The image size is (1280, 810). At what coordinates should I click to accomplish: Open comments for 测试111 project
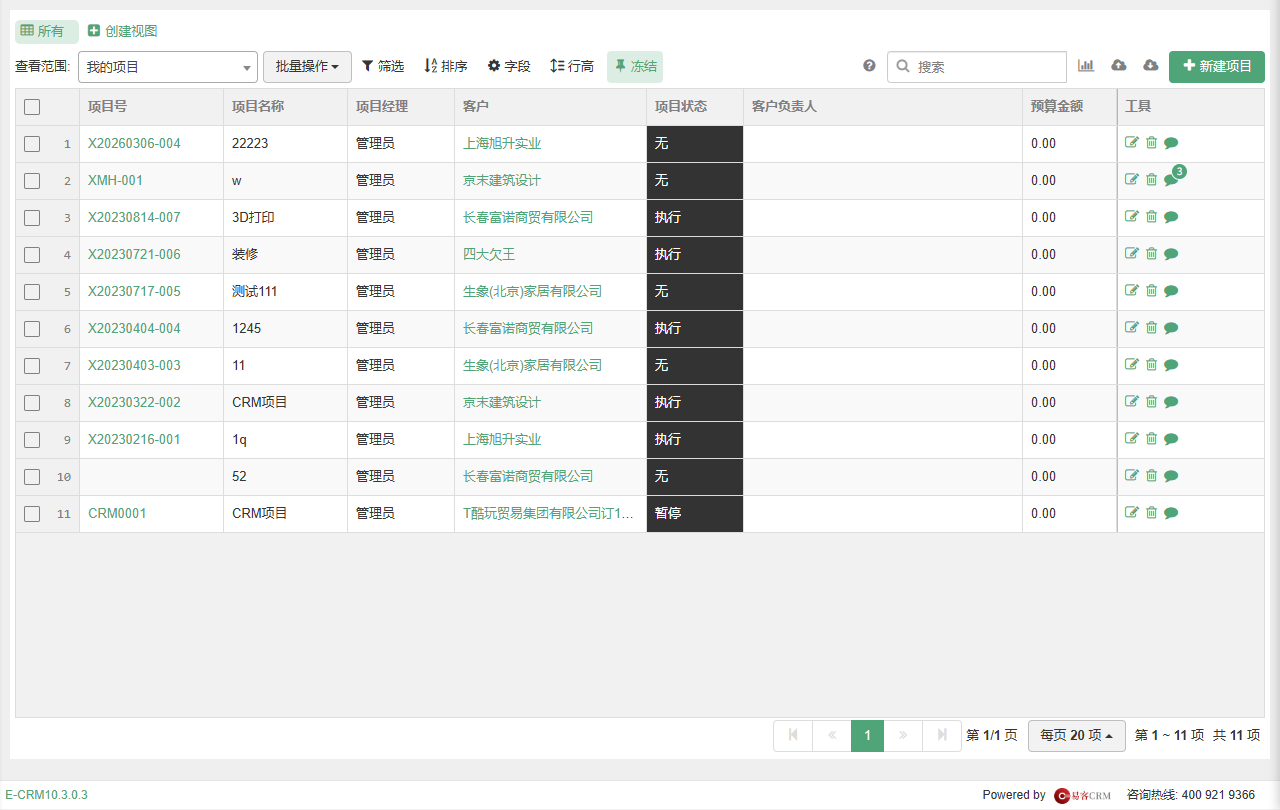[1171, 291]
